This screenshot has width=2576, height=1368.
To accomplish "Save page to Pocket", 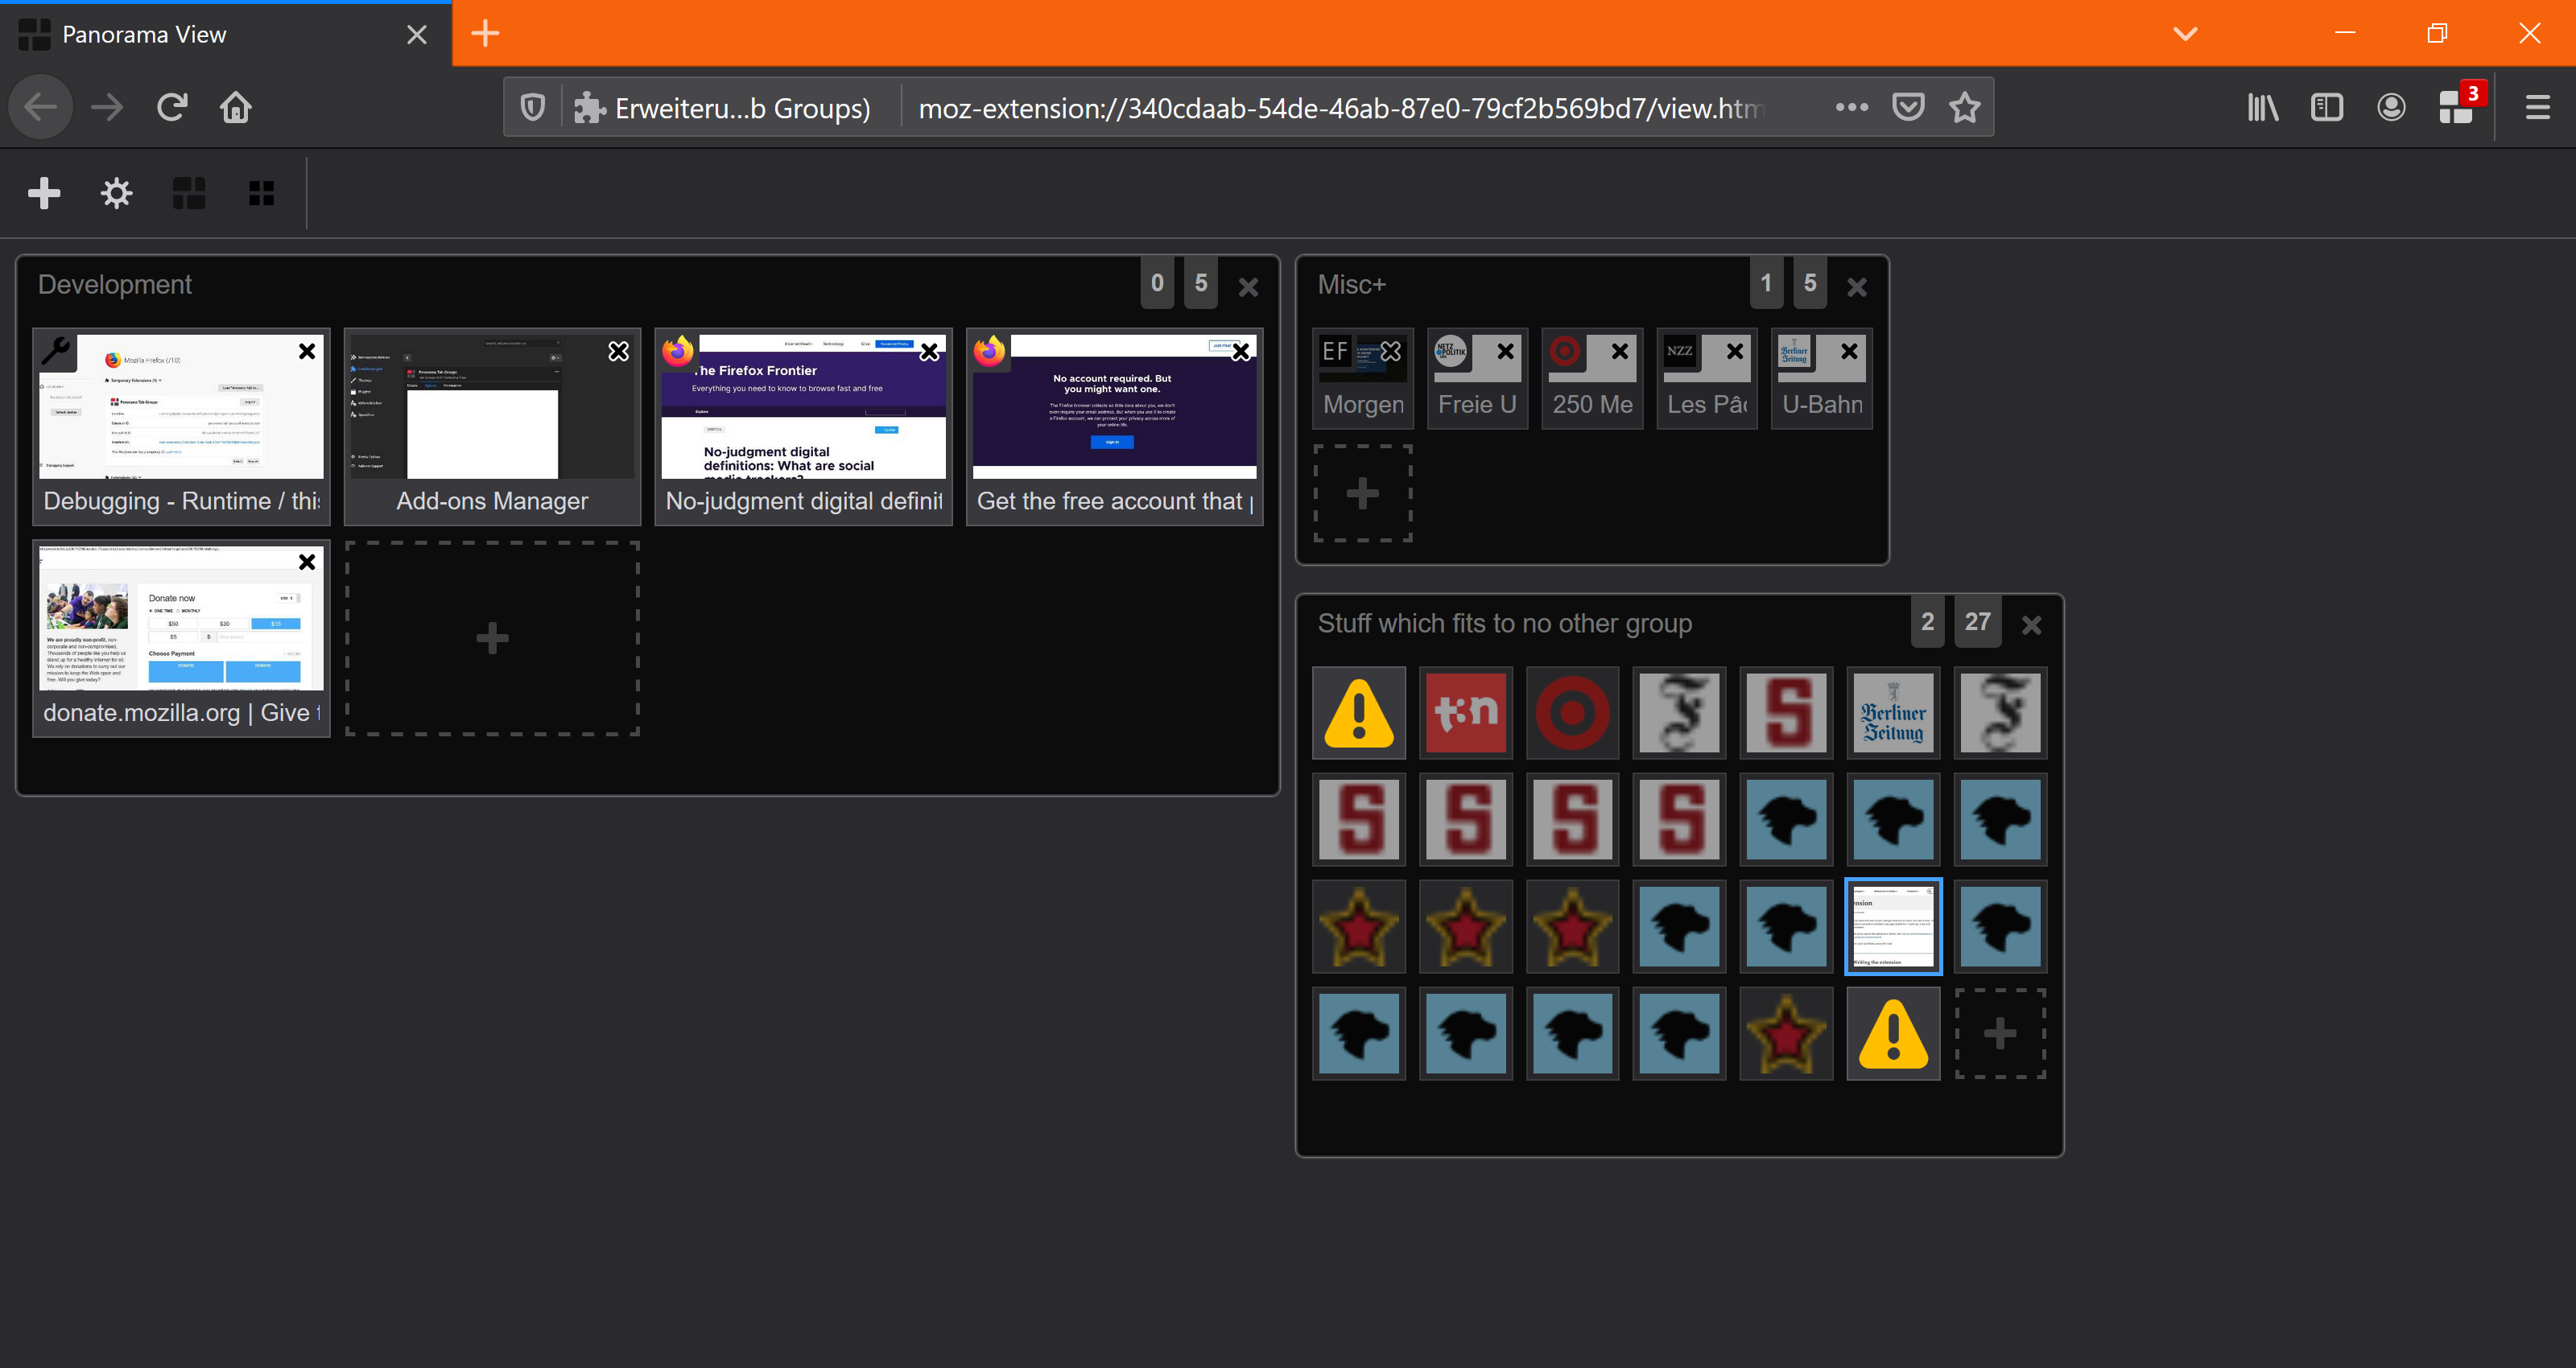I will [x=1908, y=107].
